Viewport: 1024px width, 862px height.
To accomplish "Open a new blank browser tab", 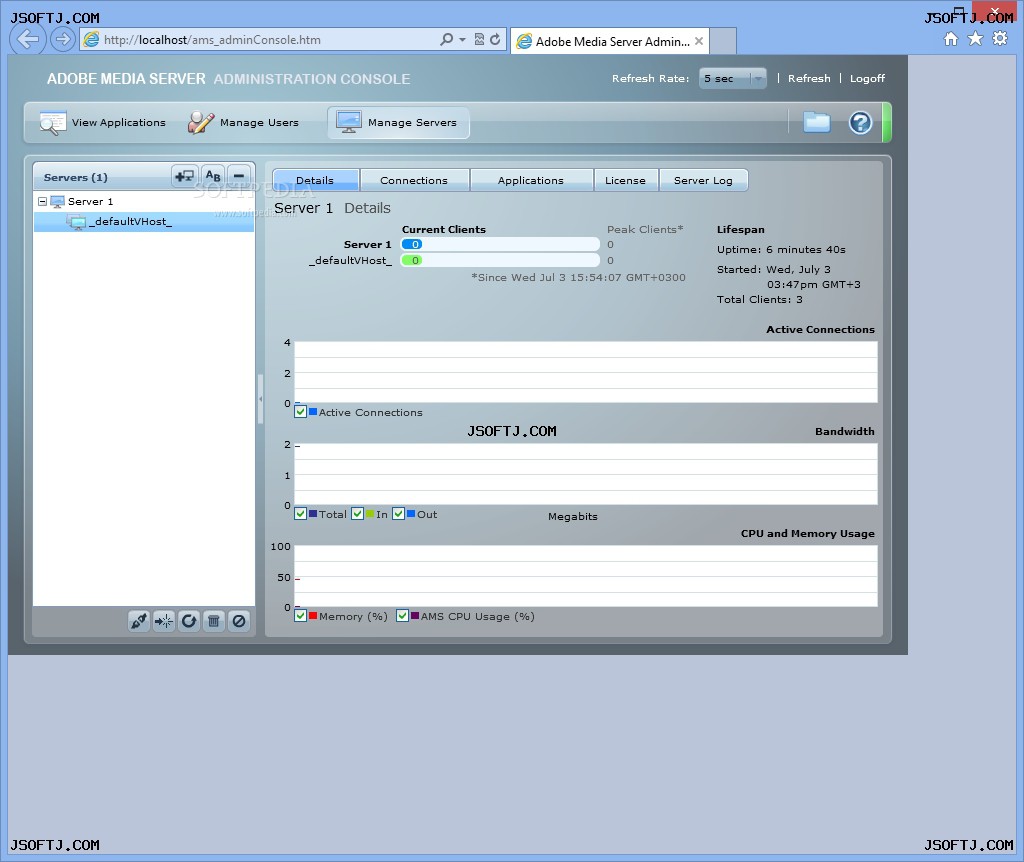I will [723, 41].
